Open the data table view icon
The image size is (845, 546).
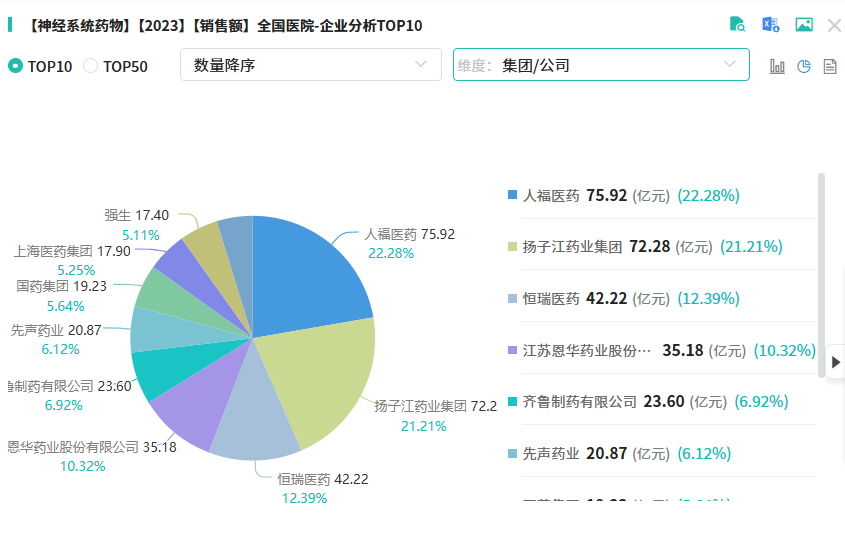click(830, 66)
